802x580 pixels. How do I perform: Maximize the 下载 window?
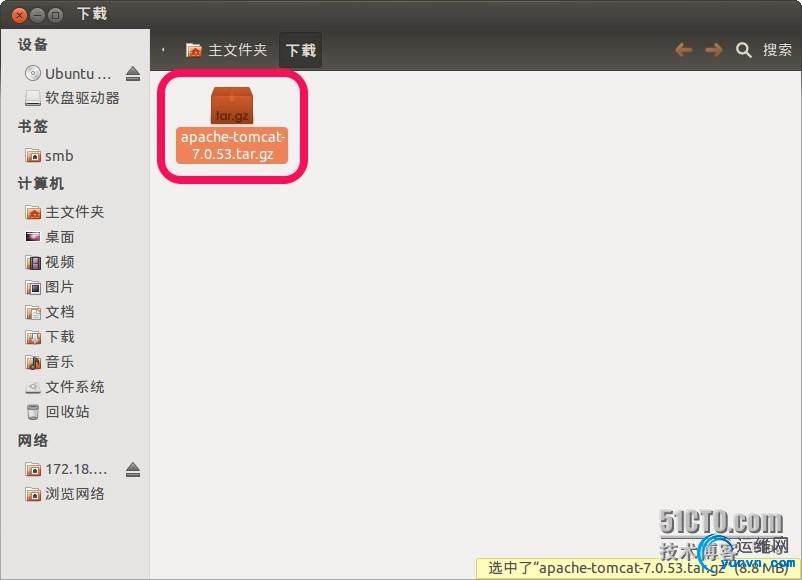pos(55,15)
